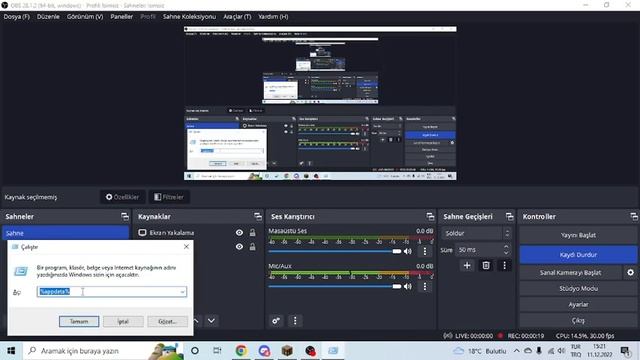Undock the Kaynaklar panel
The image size is (640, 360).
(258, 216)
